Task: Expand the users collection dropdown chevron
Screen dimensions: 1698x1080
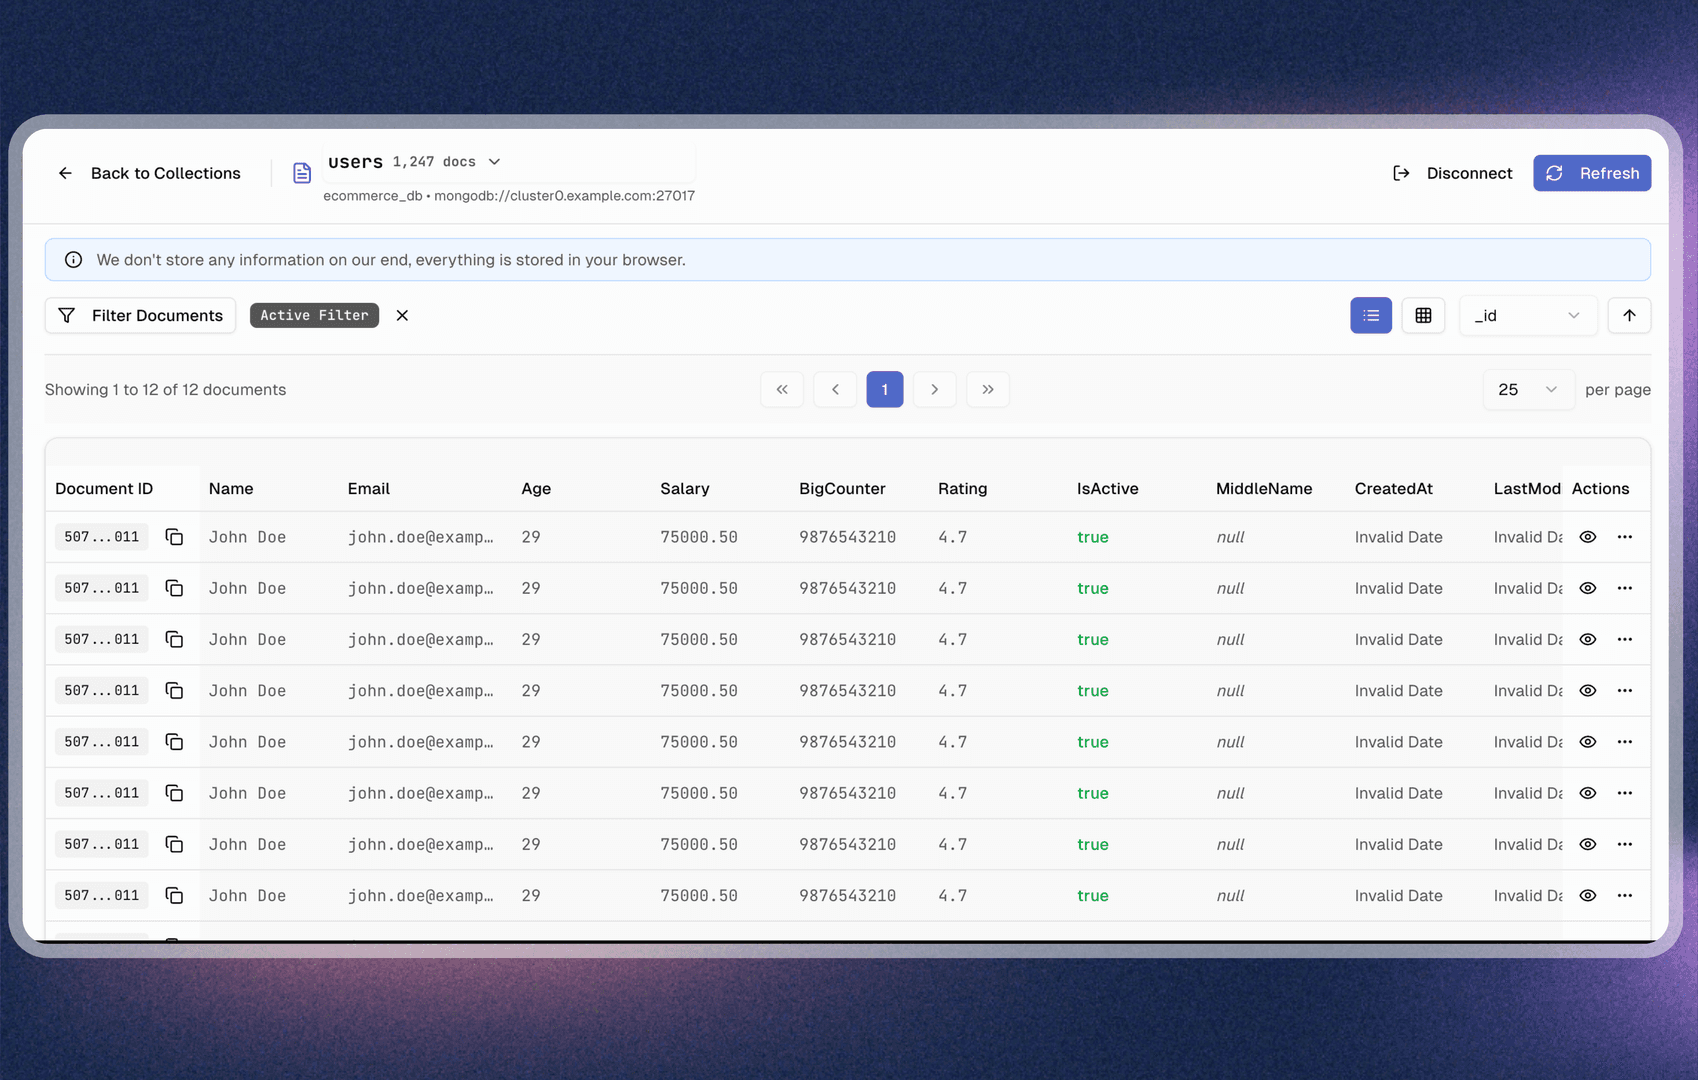Action: 494,162
